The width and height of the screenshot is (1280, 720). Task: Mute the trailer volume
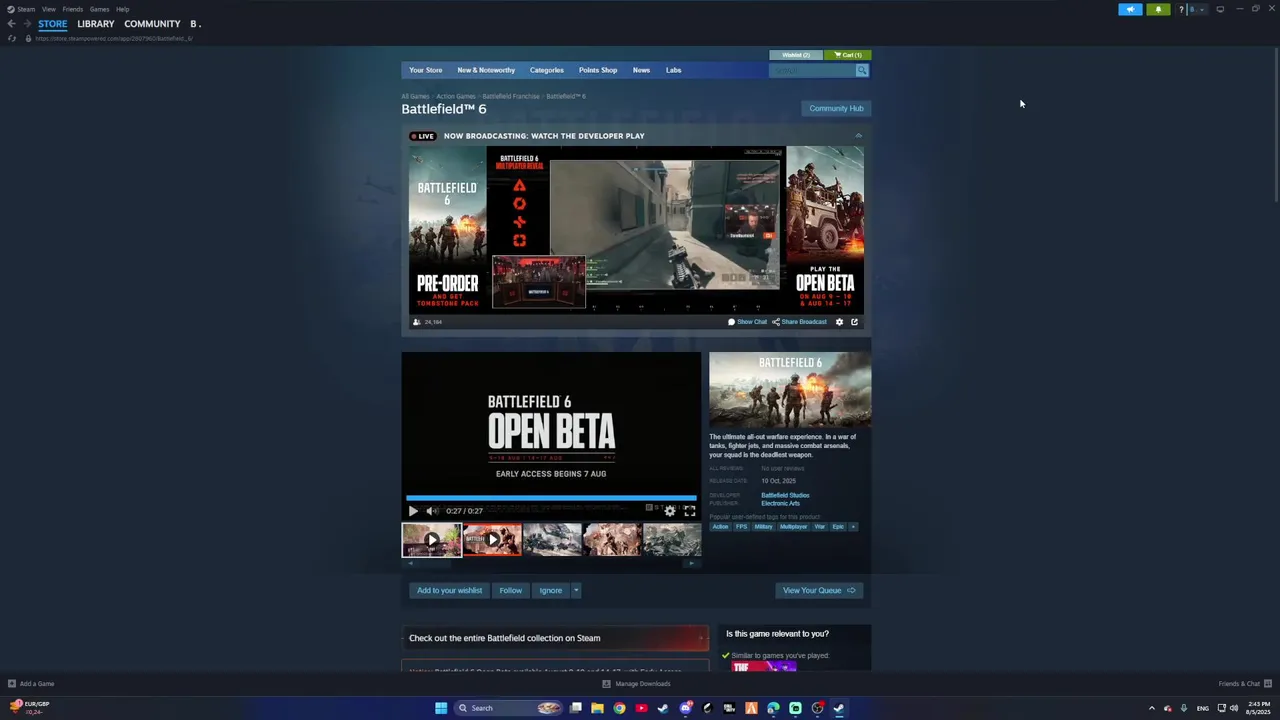(x=431, y=511)
